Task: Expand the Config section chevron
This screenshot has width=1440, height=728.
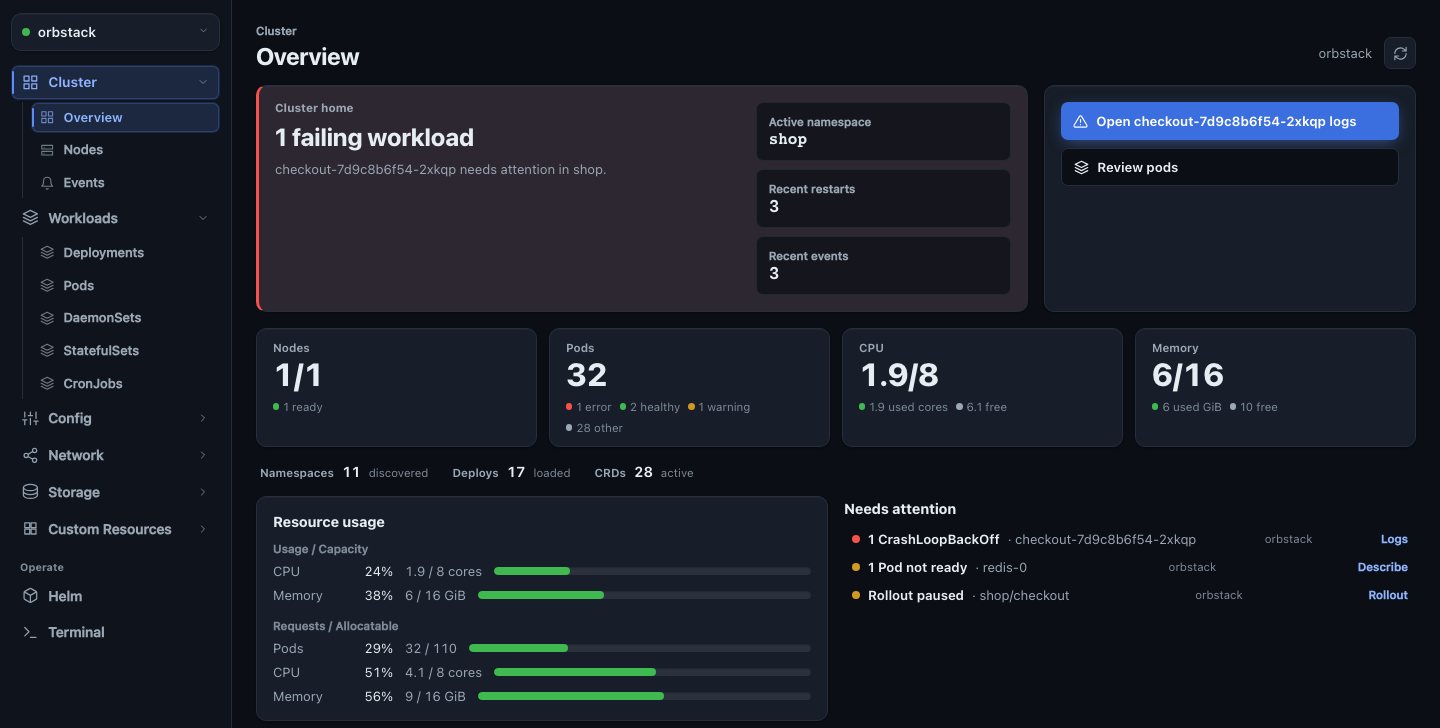Action: 203,418
